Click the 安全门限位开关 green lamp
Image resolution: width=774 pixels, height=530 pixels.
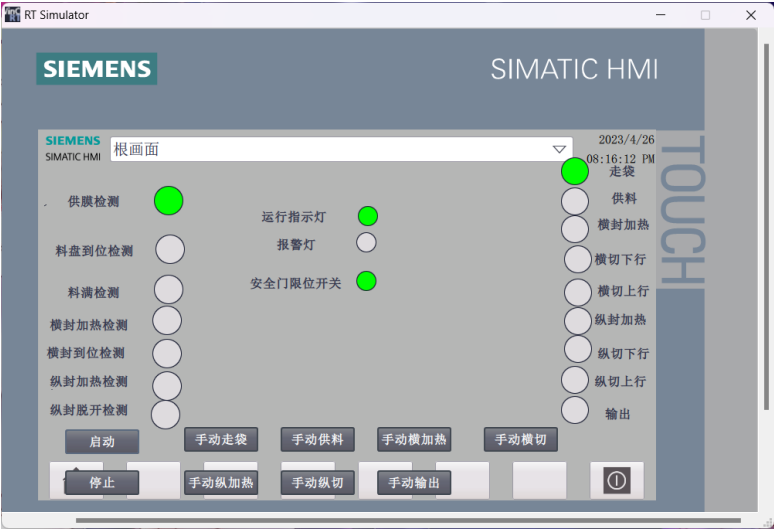(x=366, y=281)
